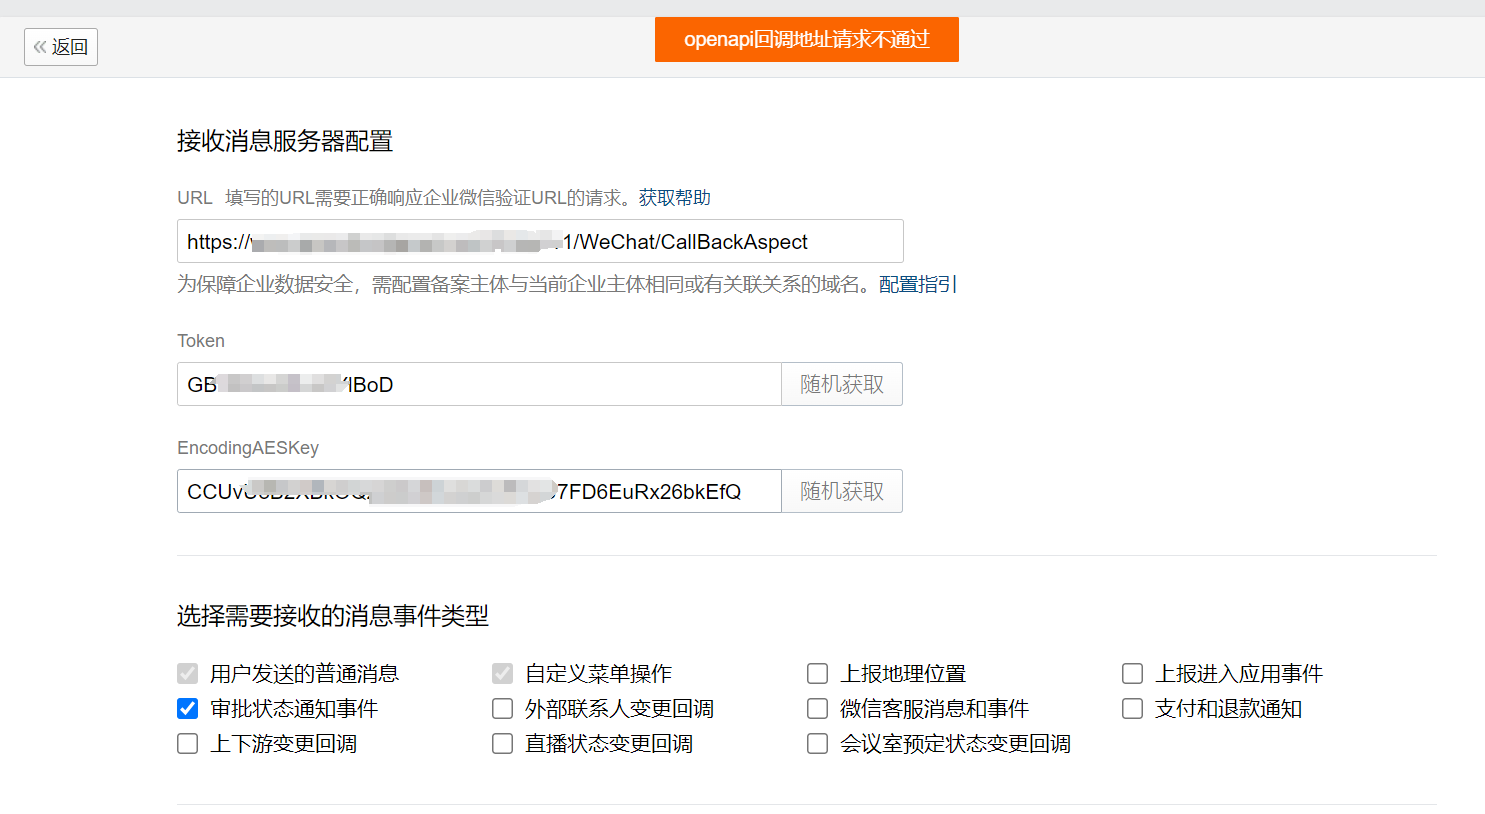Enable the 上下游变更回调 checkbox
The height and width of the screenshot is (814, 1485).
[188, 744]
